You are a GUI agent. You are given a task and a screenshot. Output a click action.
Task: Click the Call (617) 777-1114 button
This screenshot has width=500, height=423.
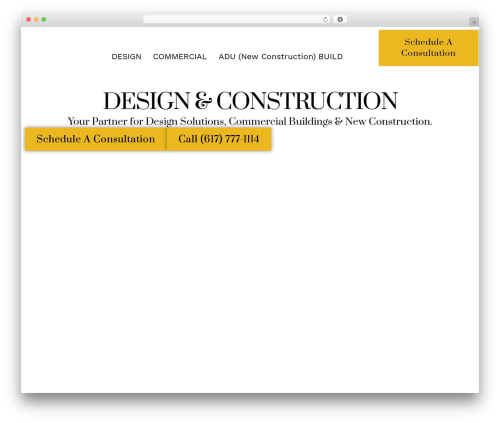click(219, 139)
